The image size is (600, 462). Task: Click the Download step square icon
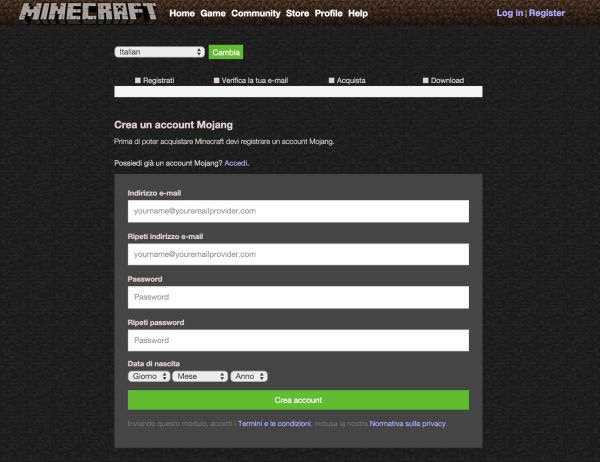(426, 80)
